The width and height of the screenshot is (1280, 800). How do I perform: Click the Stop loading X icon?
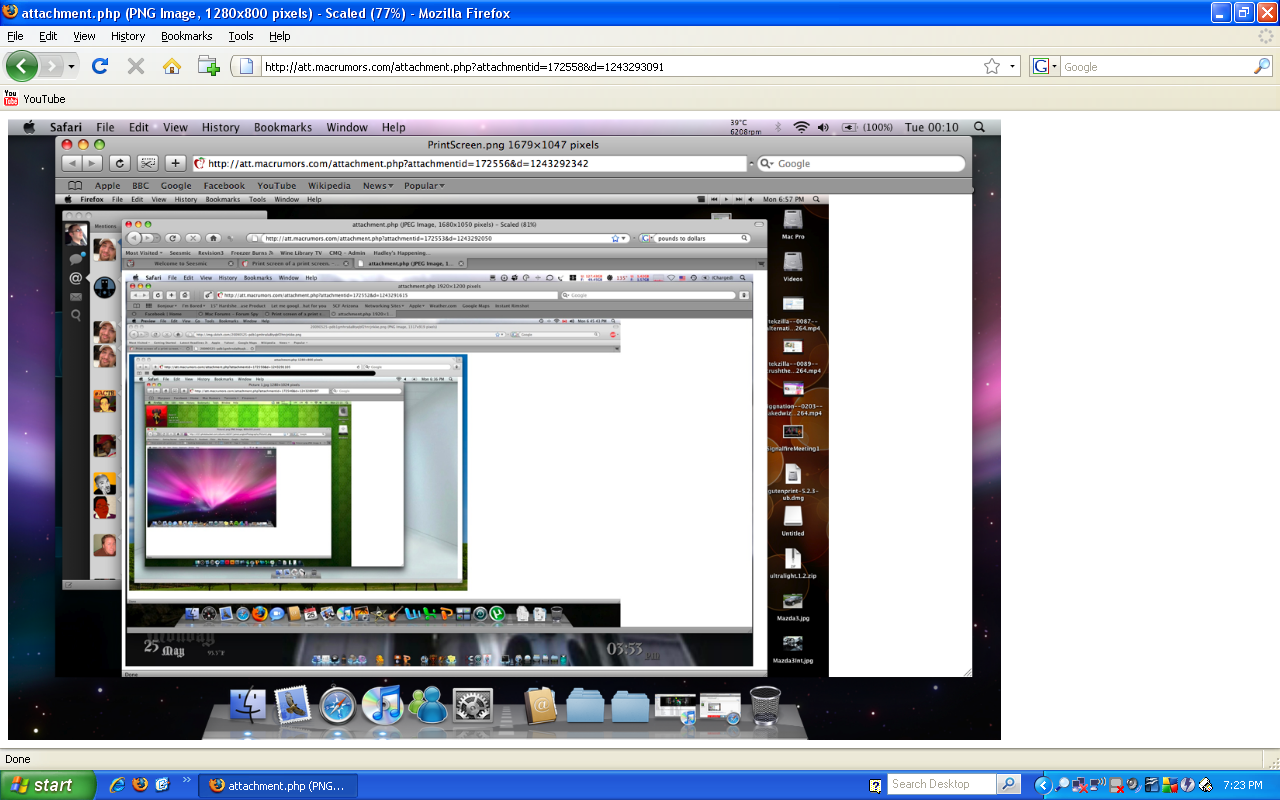point(136,66)
